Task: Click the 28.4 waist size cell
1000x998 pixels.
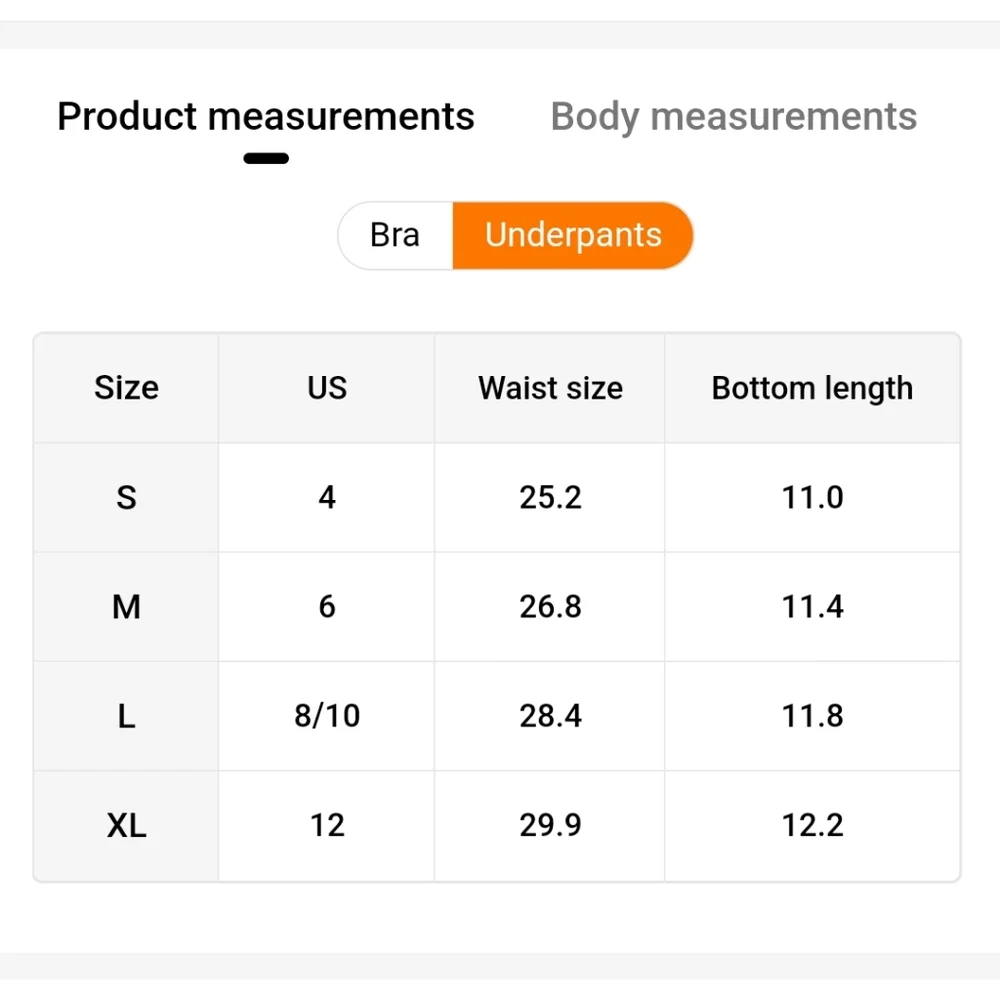Action: pyautogui.click(x=550, y=716)
